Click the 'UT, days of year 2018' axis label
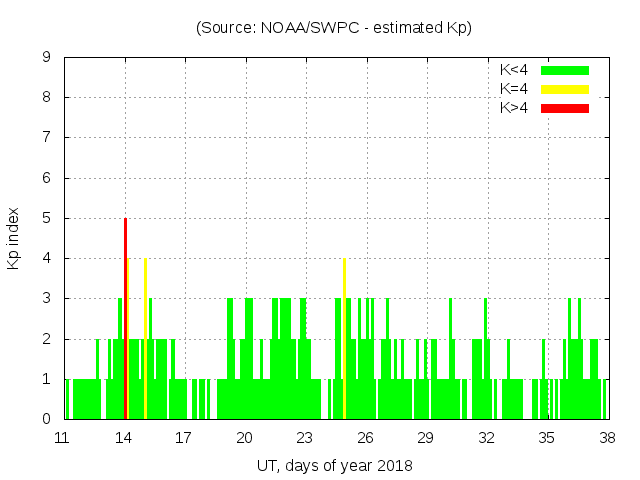 333,465
